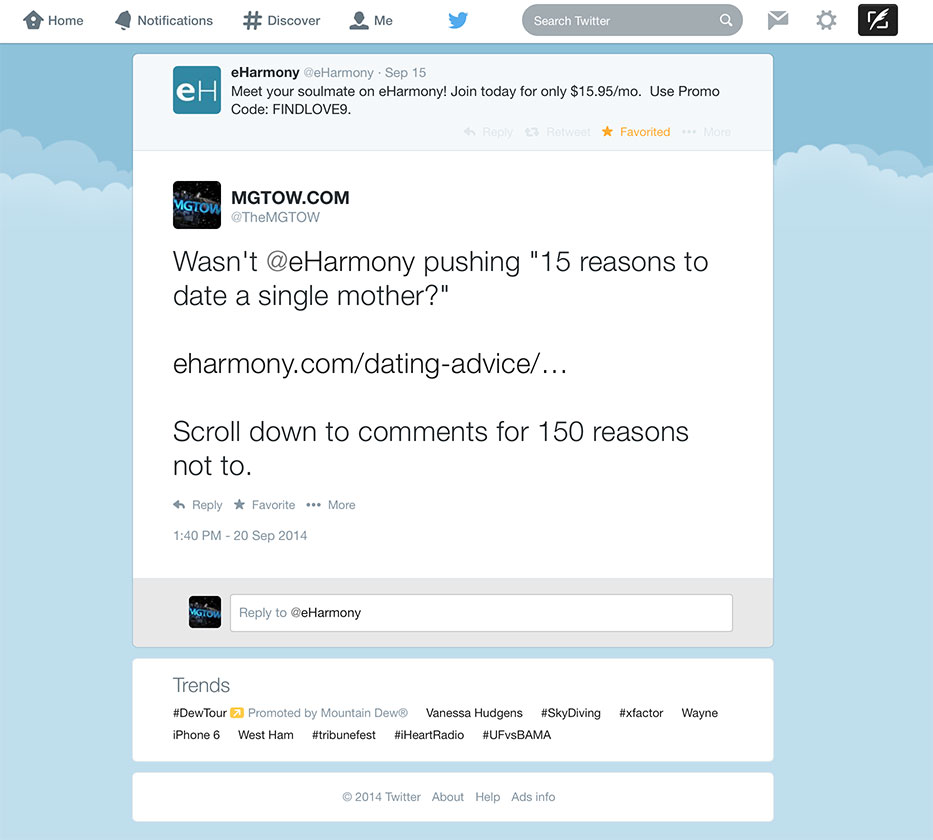Viewport: 933px width, 840px height.
Task: Expand More options on eHarmony tweet
Action: [706, 132]
